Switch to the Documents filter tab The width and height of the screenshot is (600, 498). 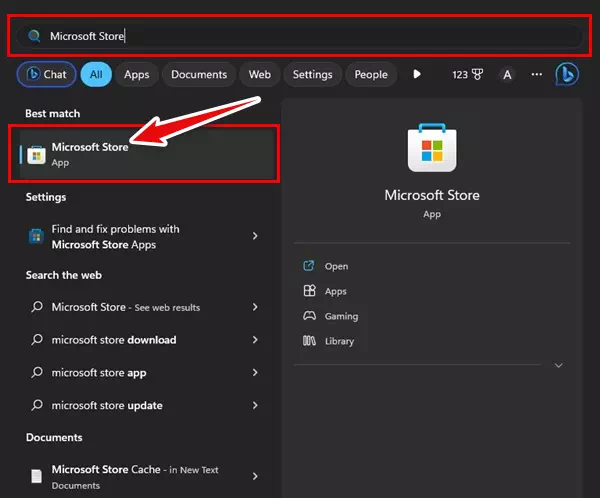(199, 74)
